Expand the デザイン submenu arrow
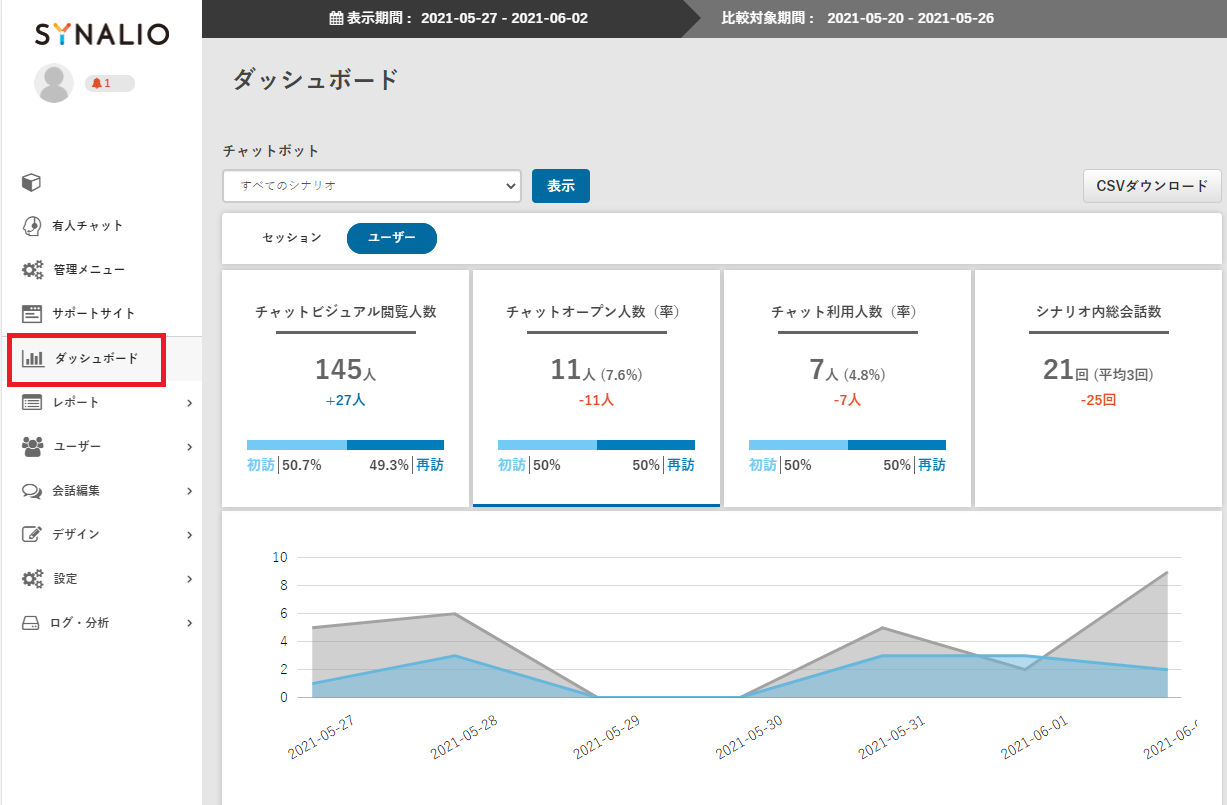The height and width of the screenshot is (805, 1227). (x=189, y=535)
